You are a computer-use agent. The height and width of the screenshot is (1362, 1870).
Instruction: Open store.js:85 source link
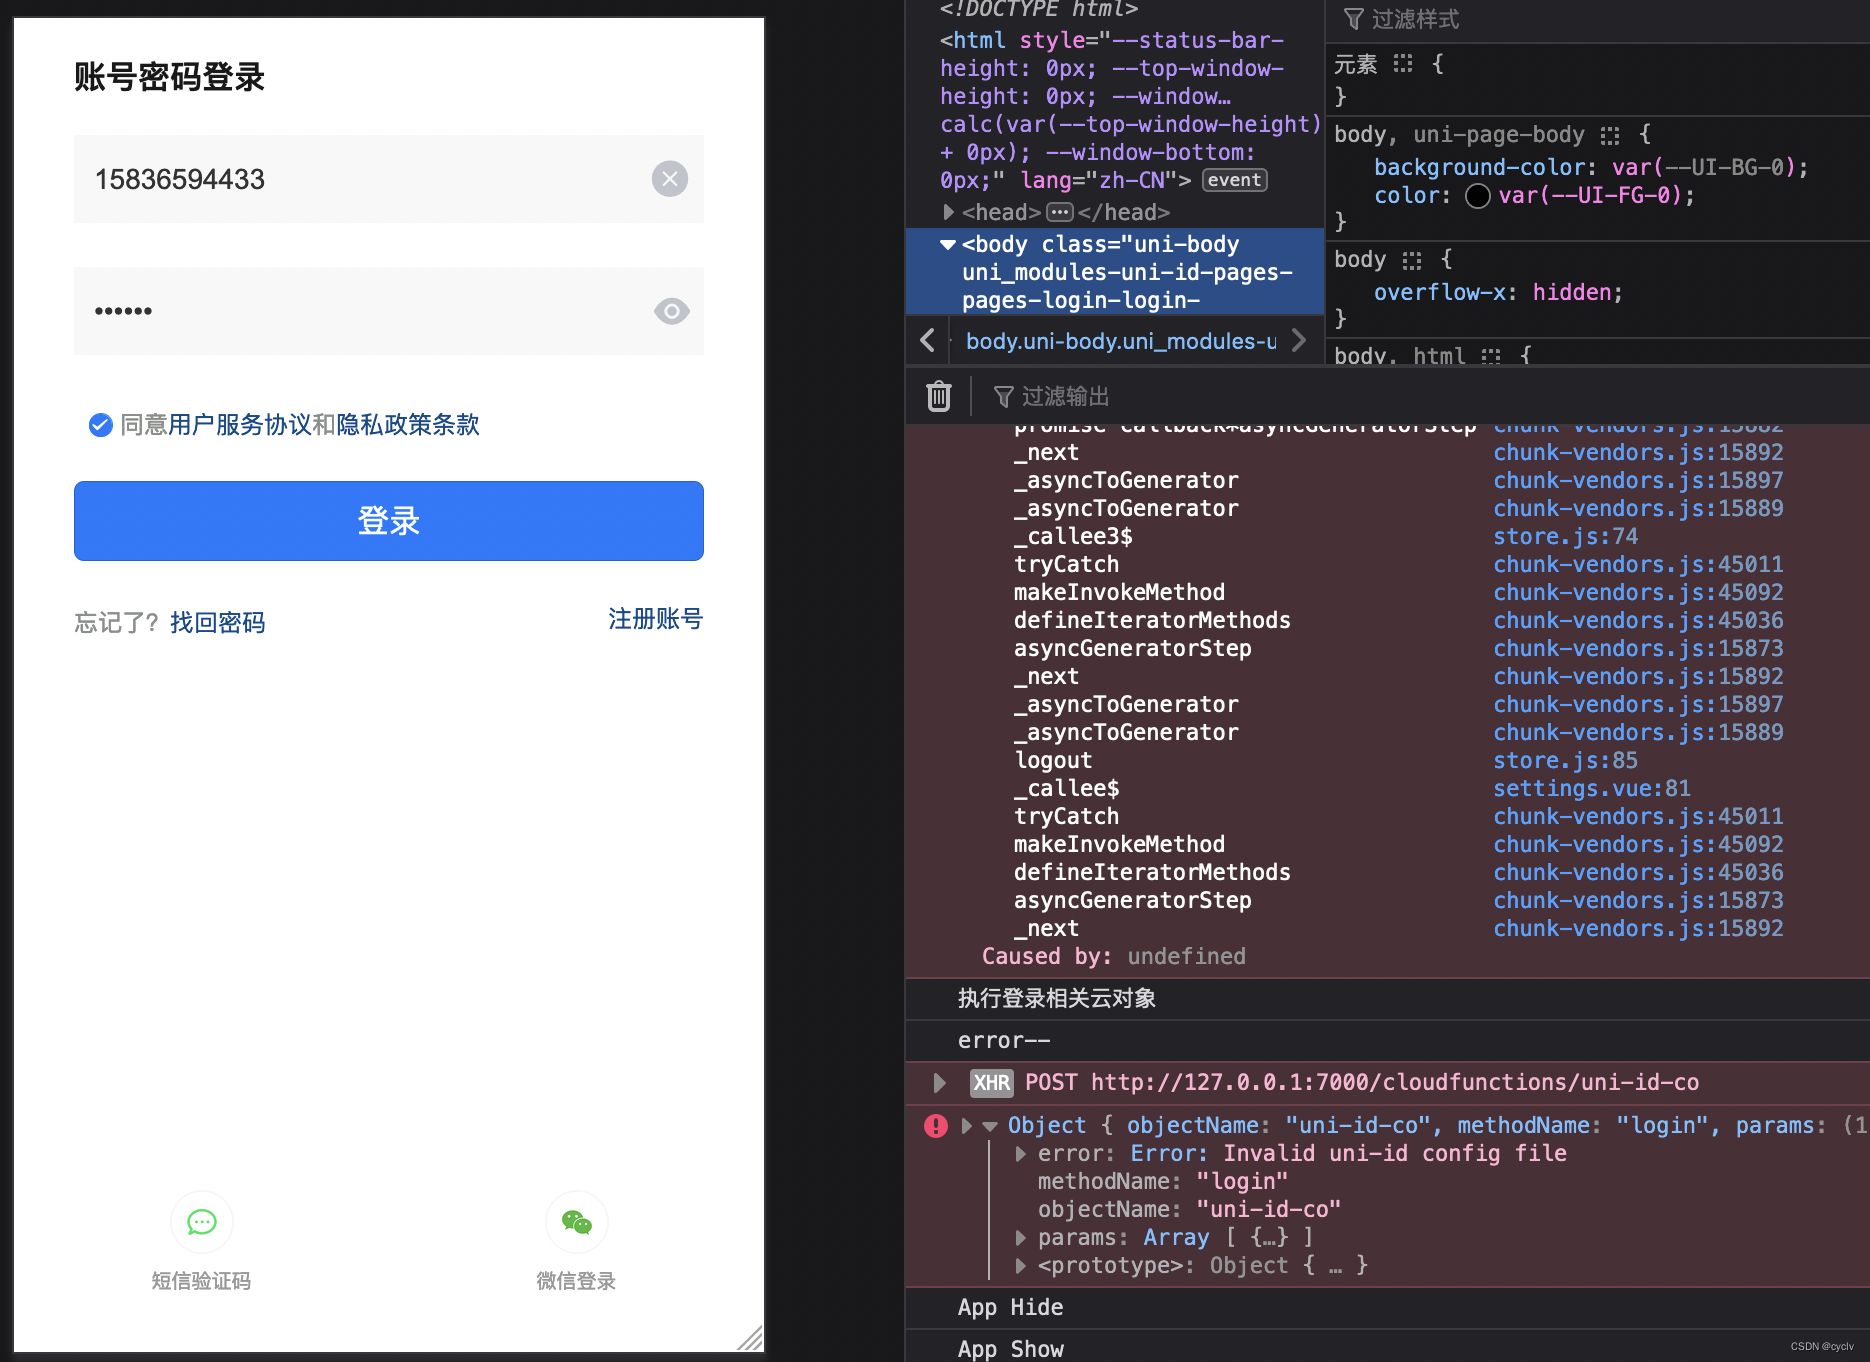pyautogui.click(x=1565, y=761)
